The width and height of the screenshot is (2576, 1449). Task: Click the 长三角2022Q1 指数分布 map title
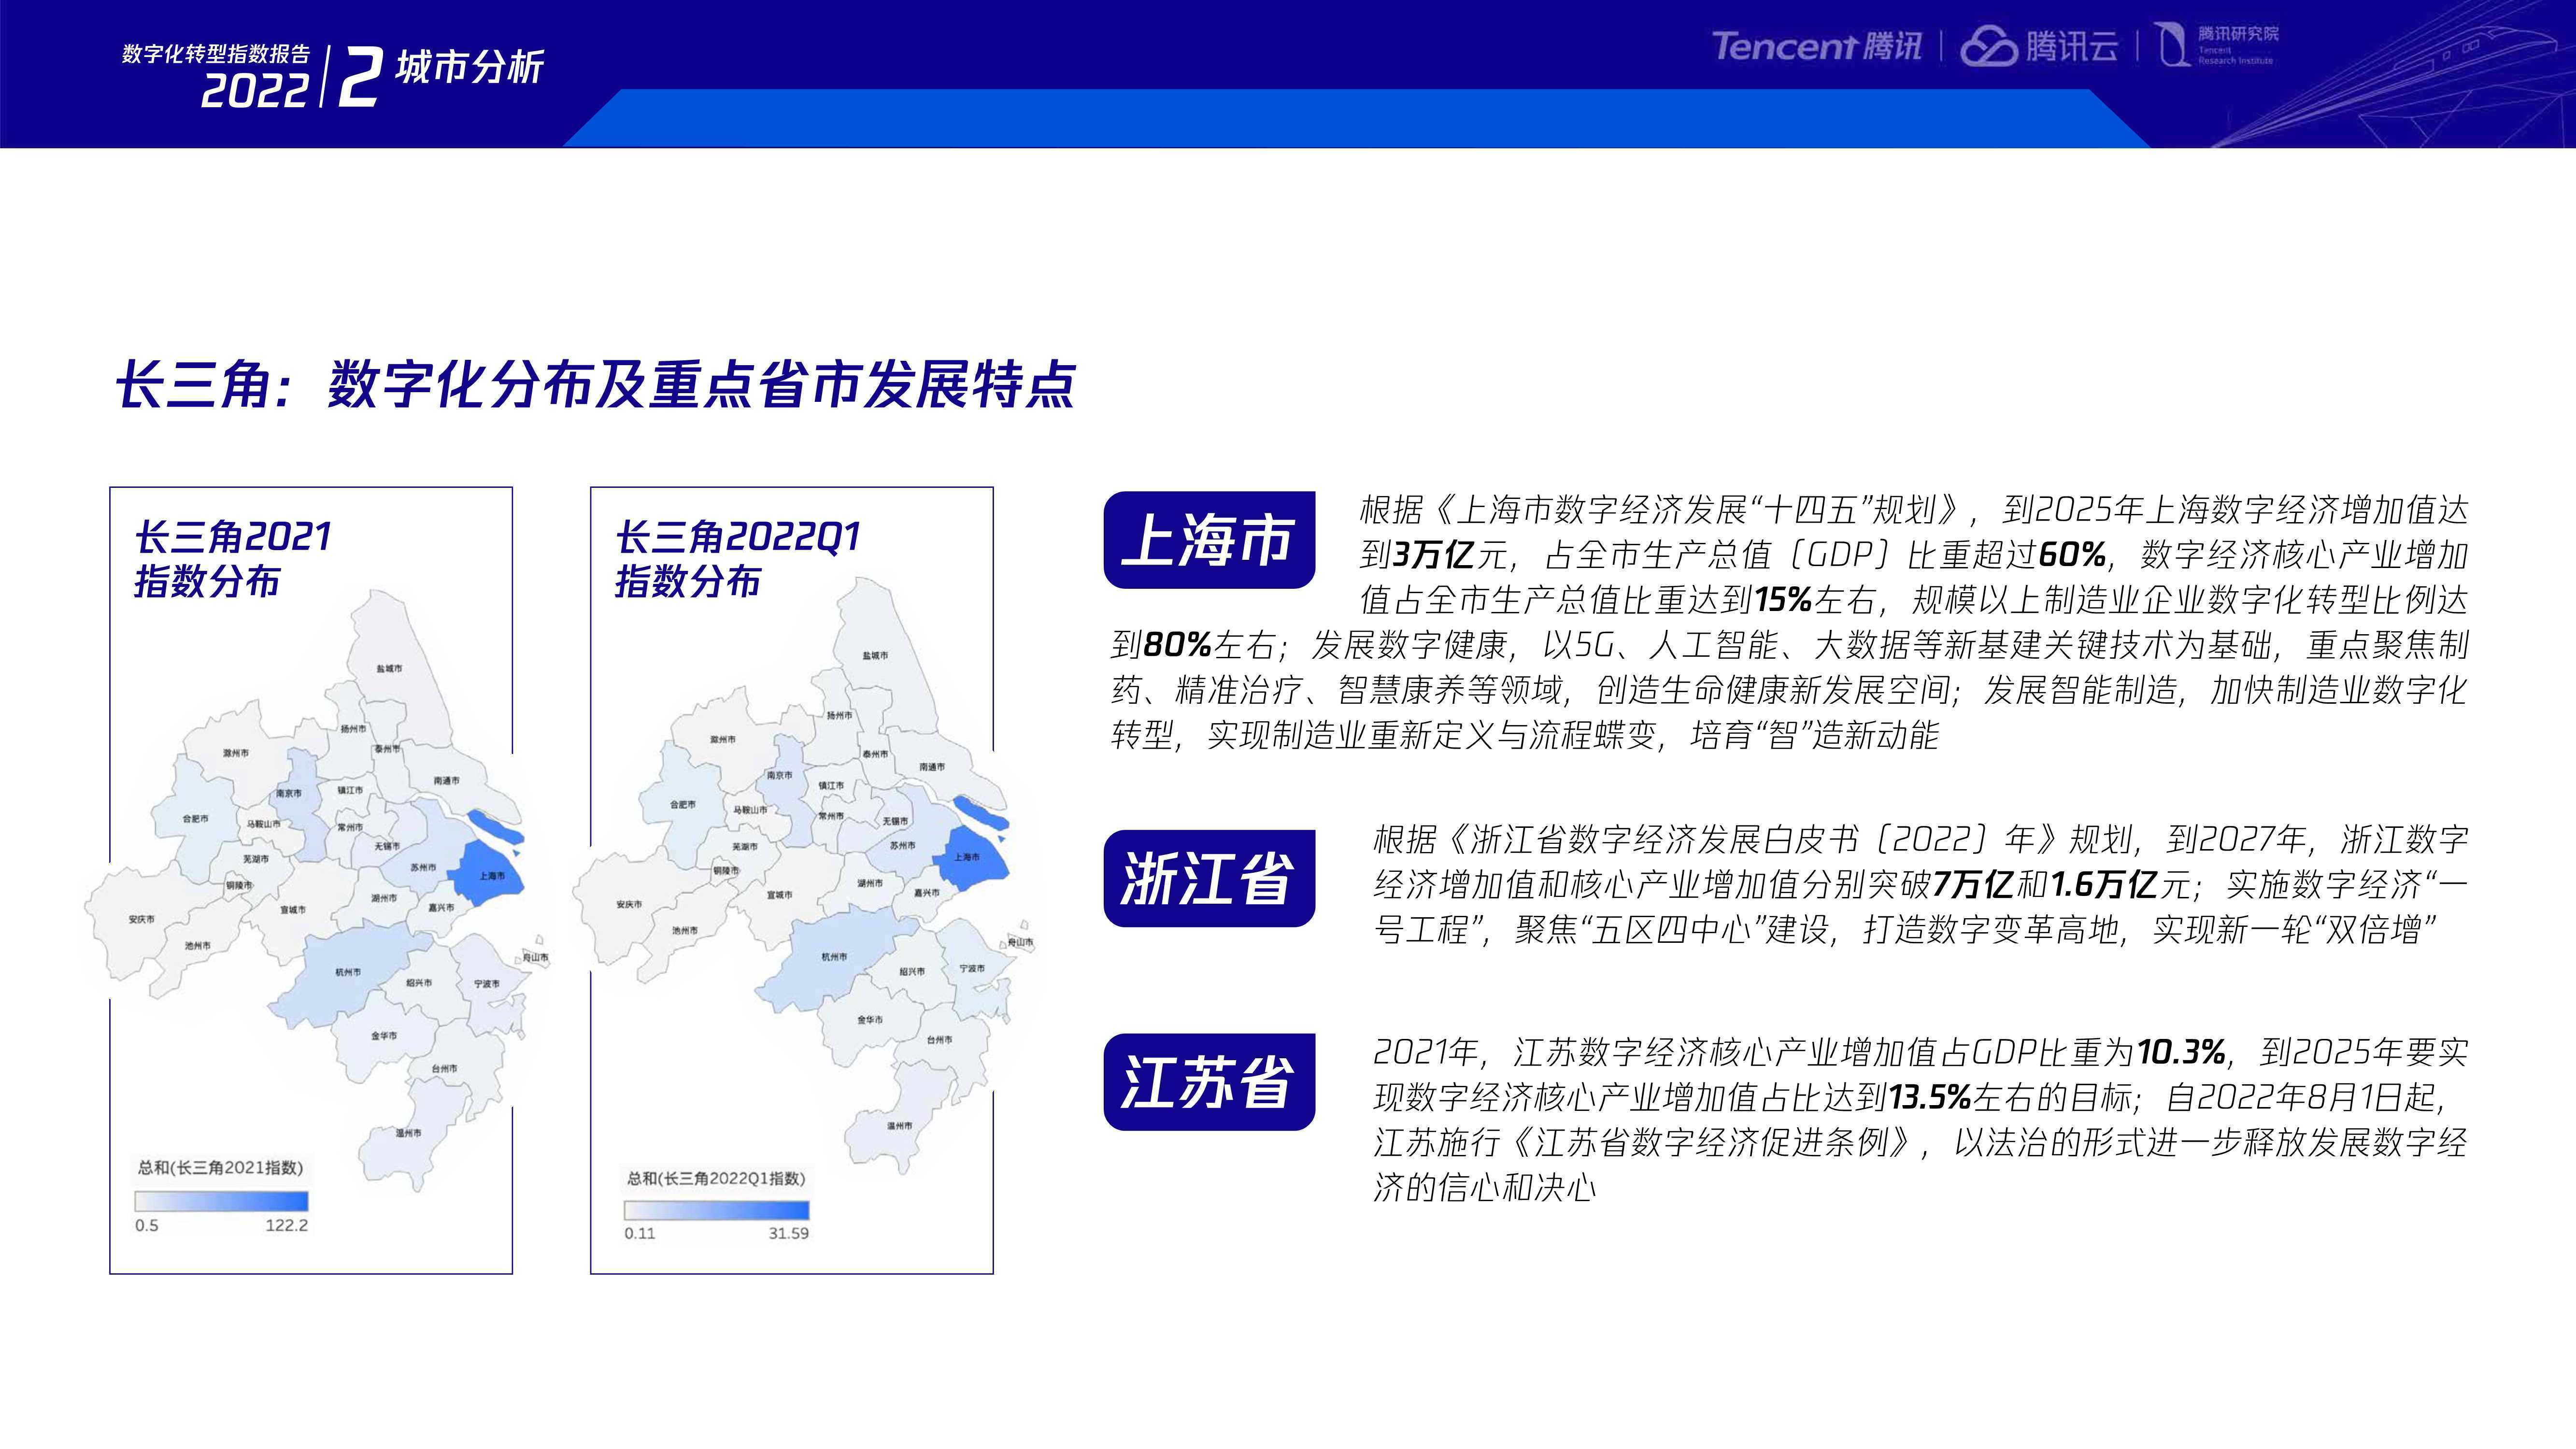(737, 559)
